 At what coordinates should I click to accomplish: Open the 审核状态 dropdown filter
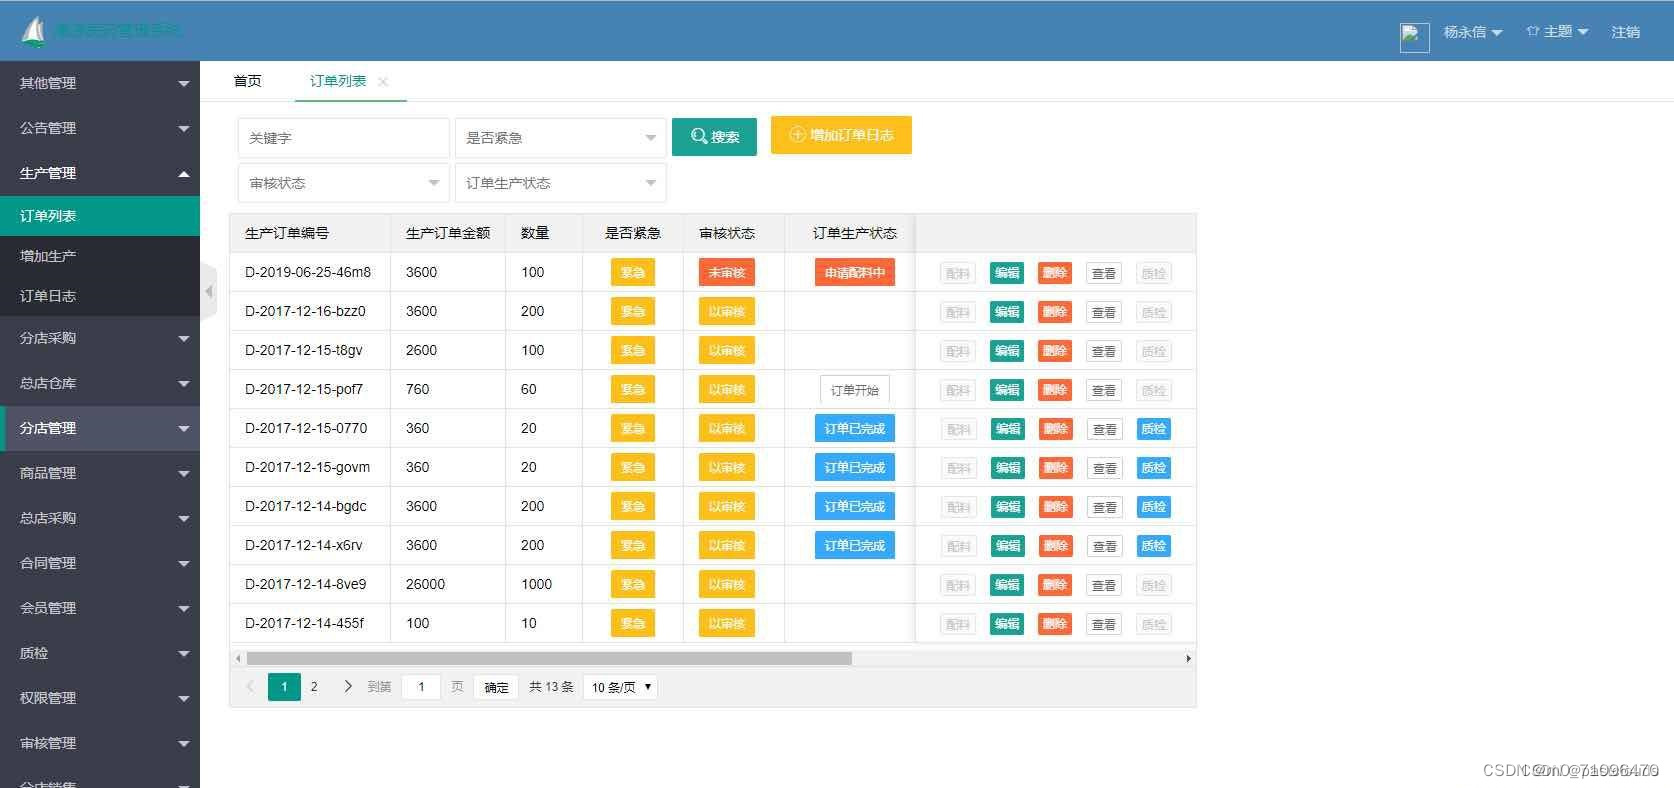pos(343,183)
